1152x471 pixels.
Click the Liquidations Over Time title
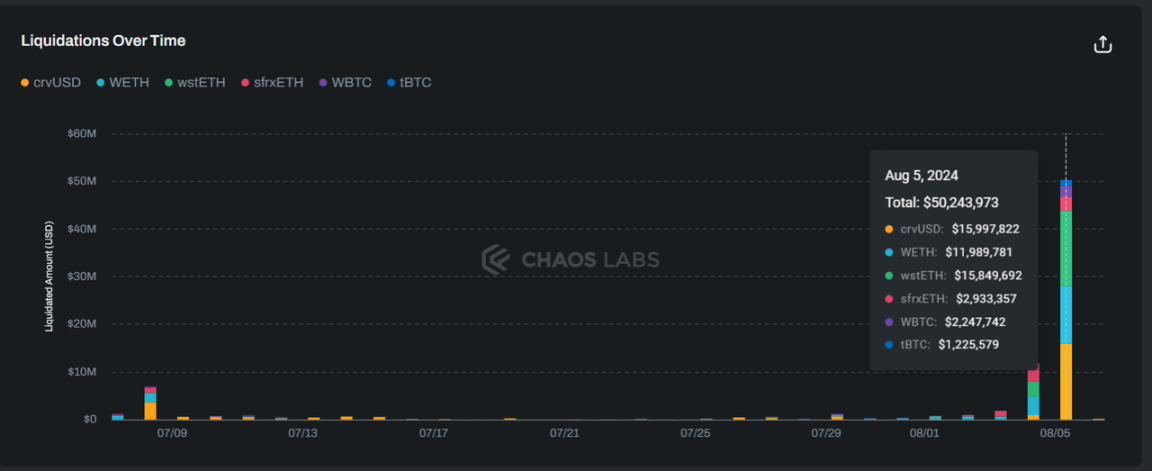pyautogui.click(x=103, y=41)
